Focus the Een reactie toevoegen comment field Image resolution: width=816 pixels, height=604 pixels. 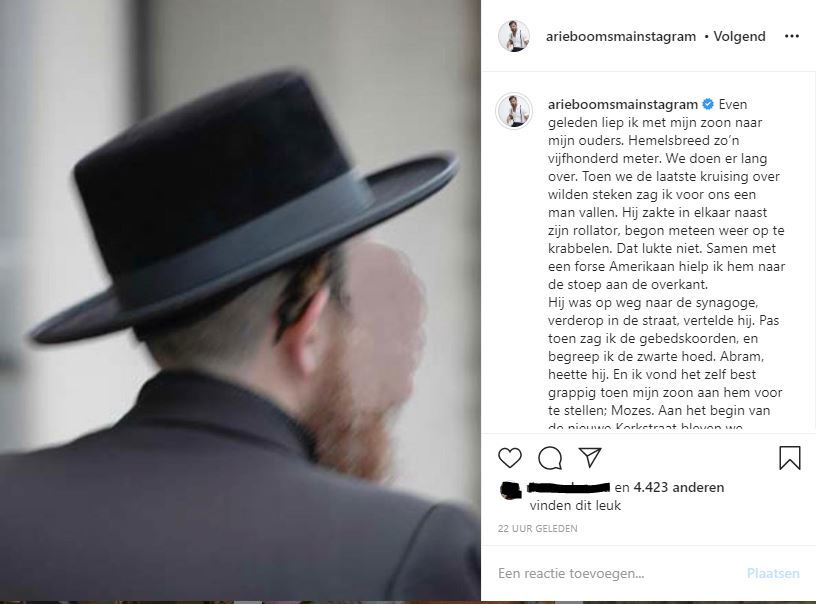616,573
